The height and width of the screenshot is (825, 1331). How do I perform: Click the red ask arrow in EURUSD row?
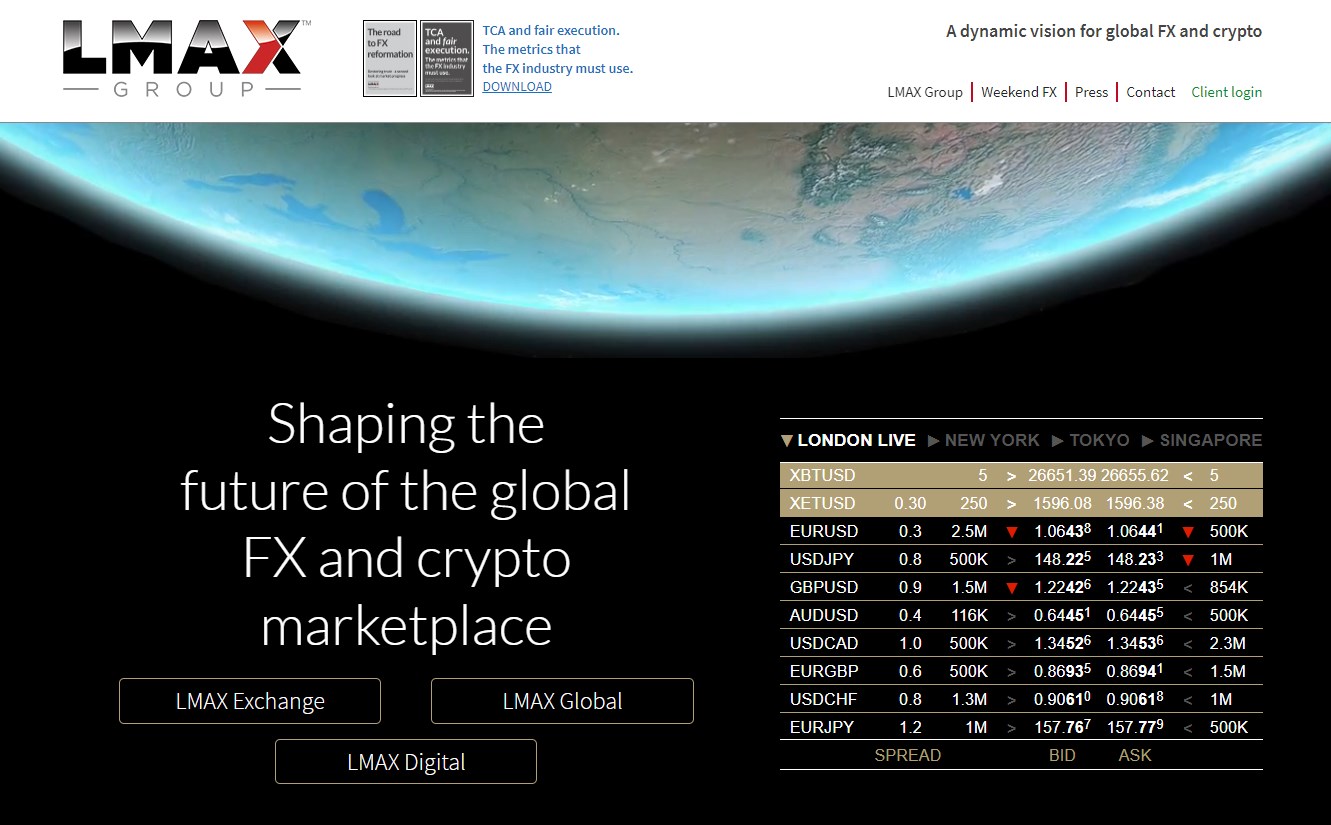[1188, 532]
